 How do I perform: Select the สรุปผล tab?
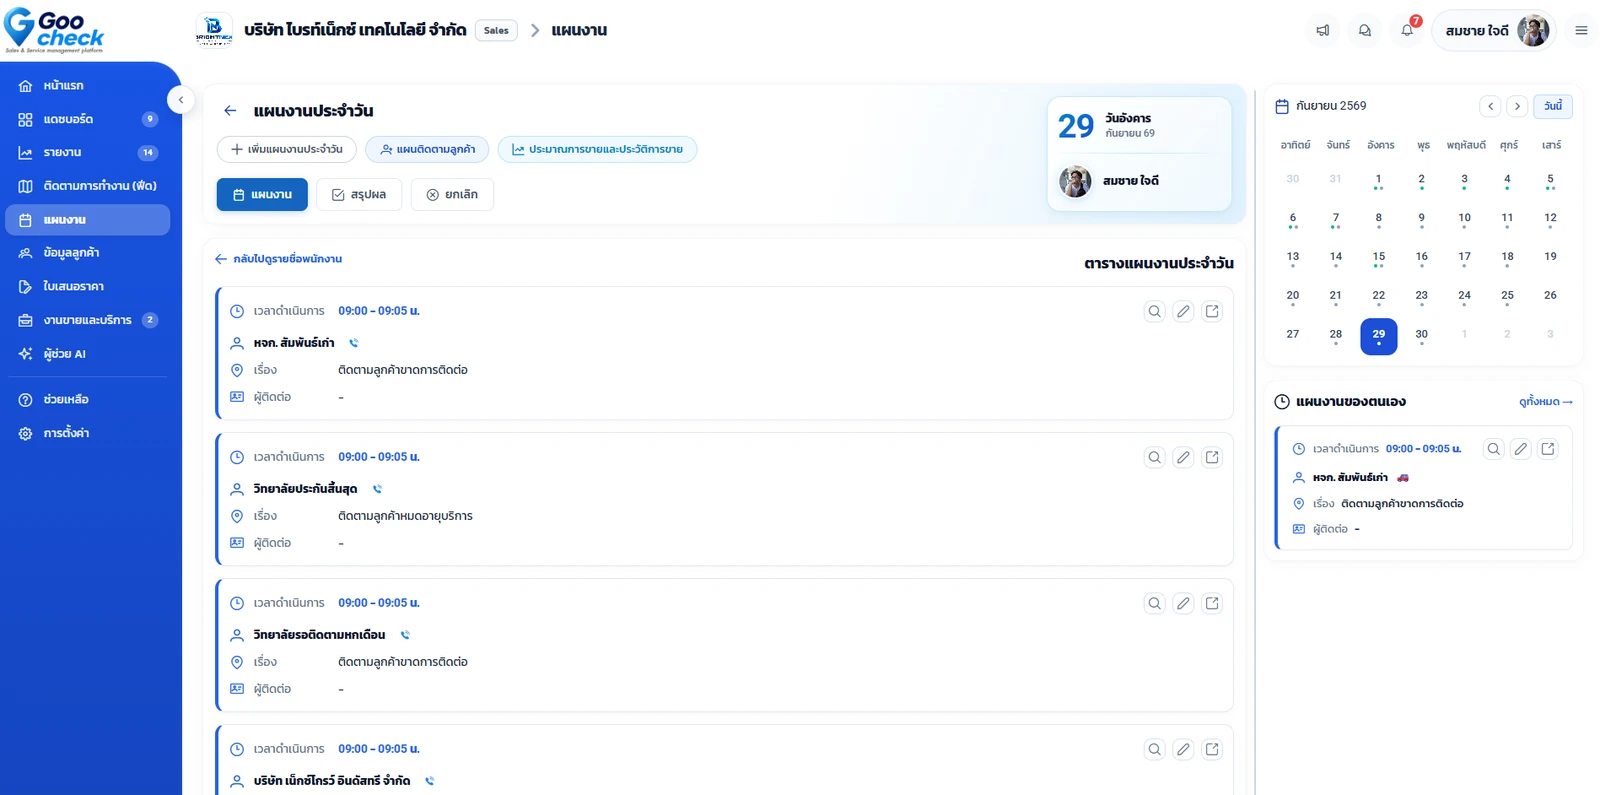coord(359,194)
